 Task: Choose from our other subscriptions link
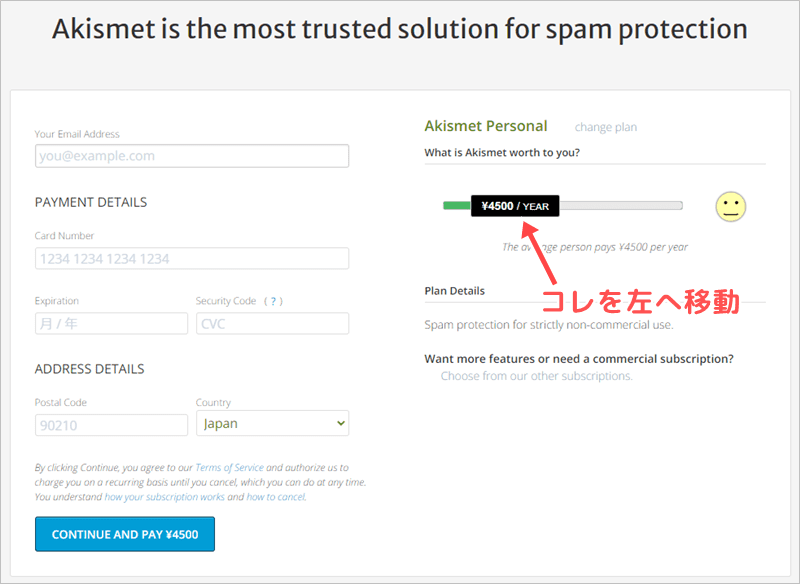tap(536, 376)
